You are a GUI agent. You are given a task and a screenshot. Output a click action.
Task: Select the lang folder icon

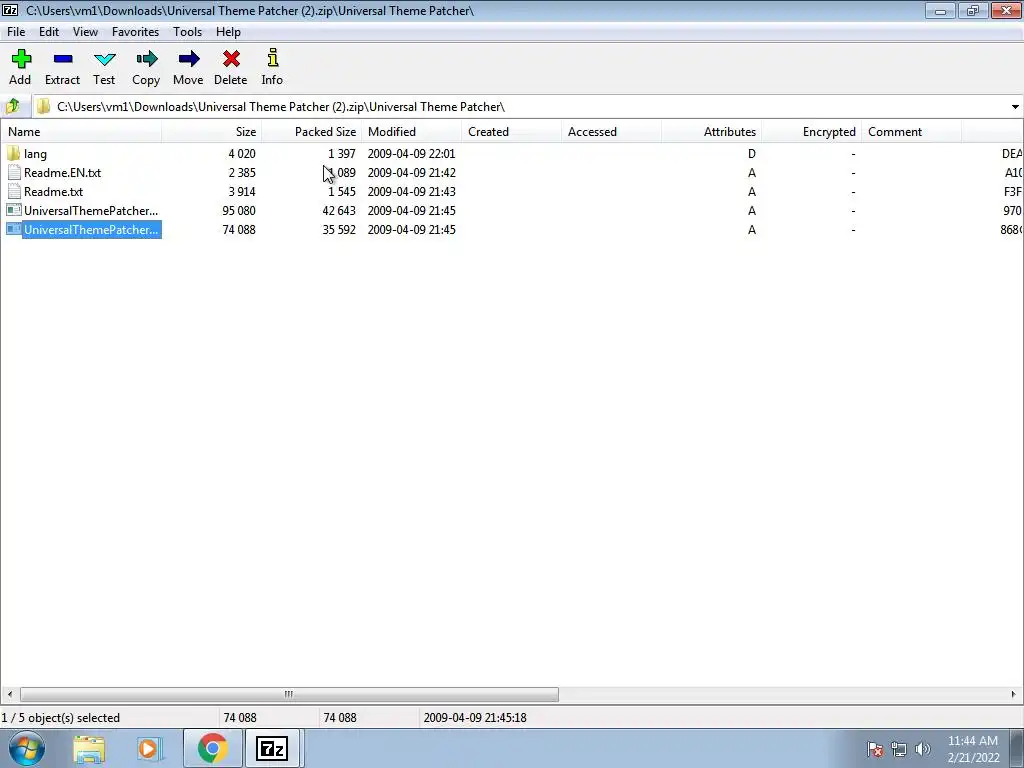tap(14, 153)
